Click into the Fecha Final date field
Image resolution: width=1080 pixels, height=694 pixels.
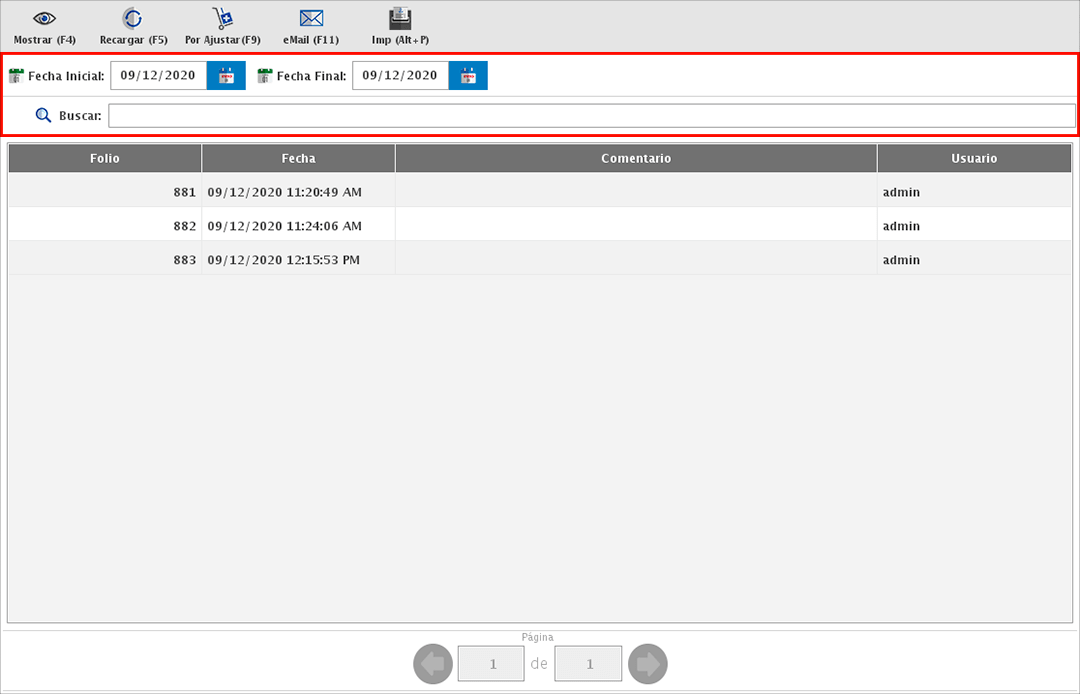400,76
